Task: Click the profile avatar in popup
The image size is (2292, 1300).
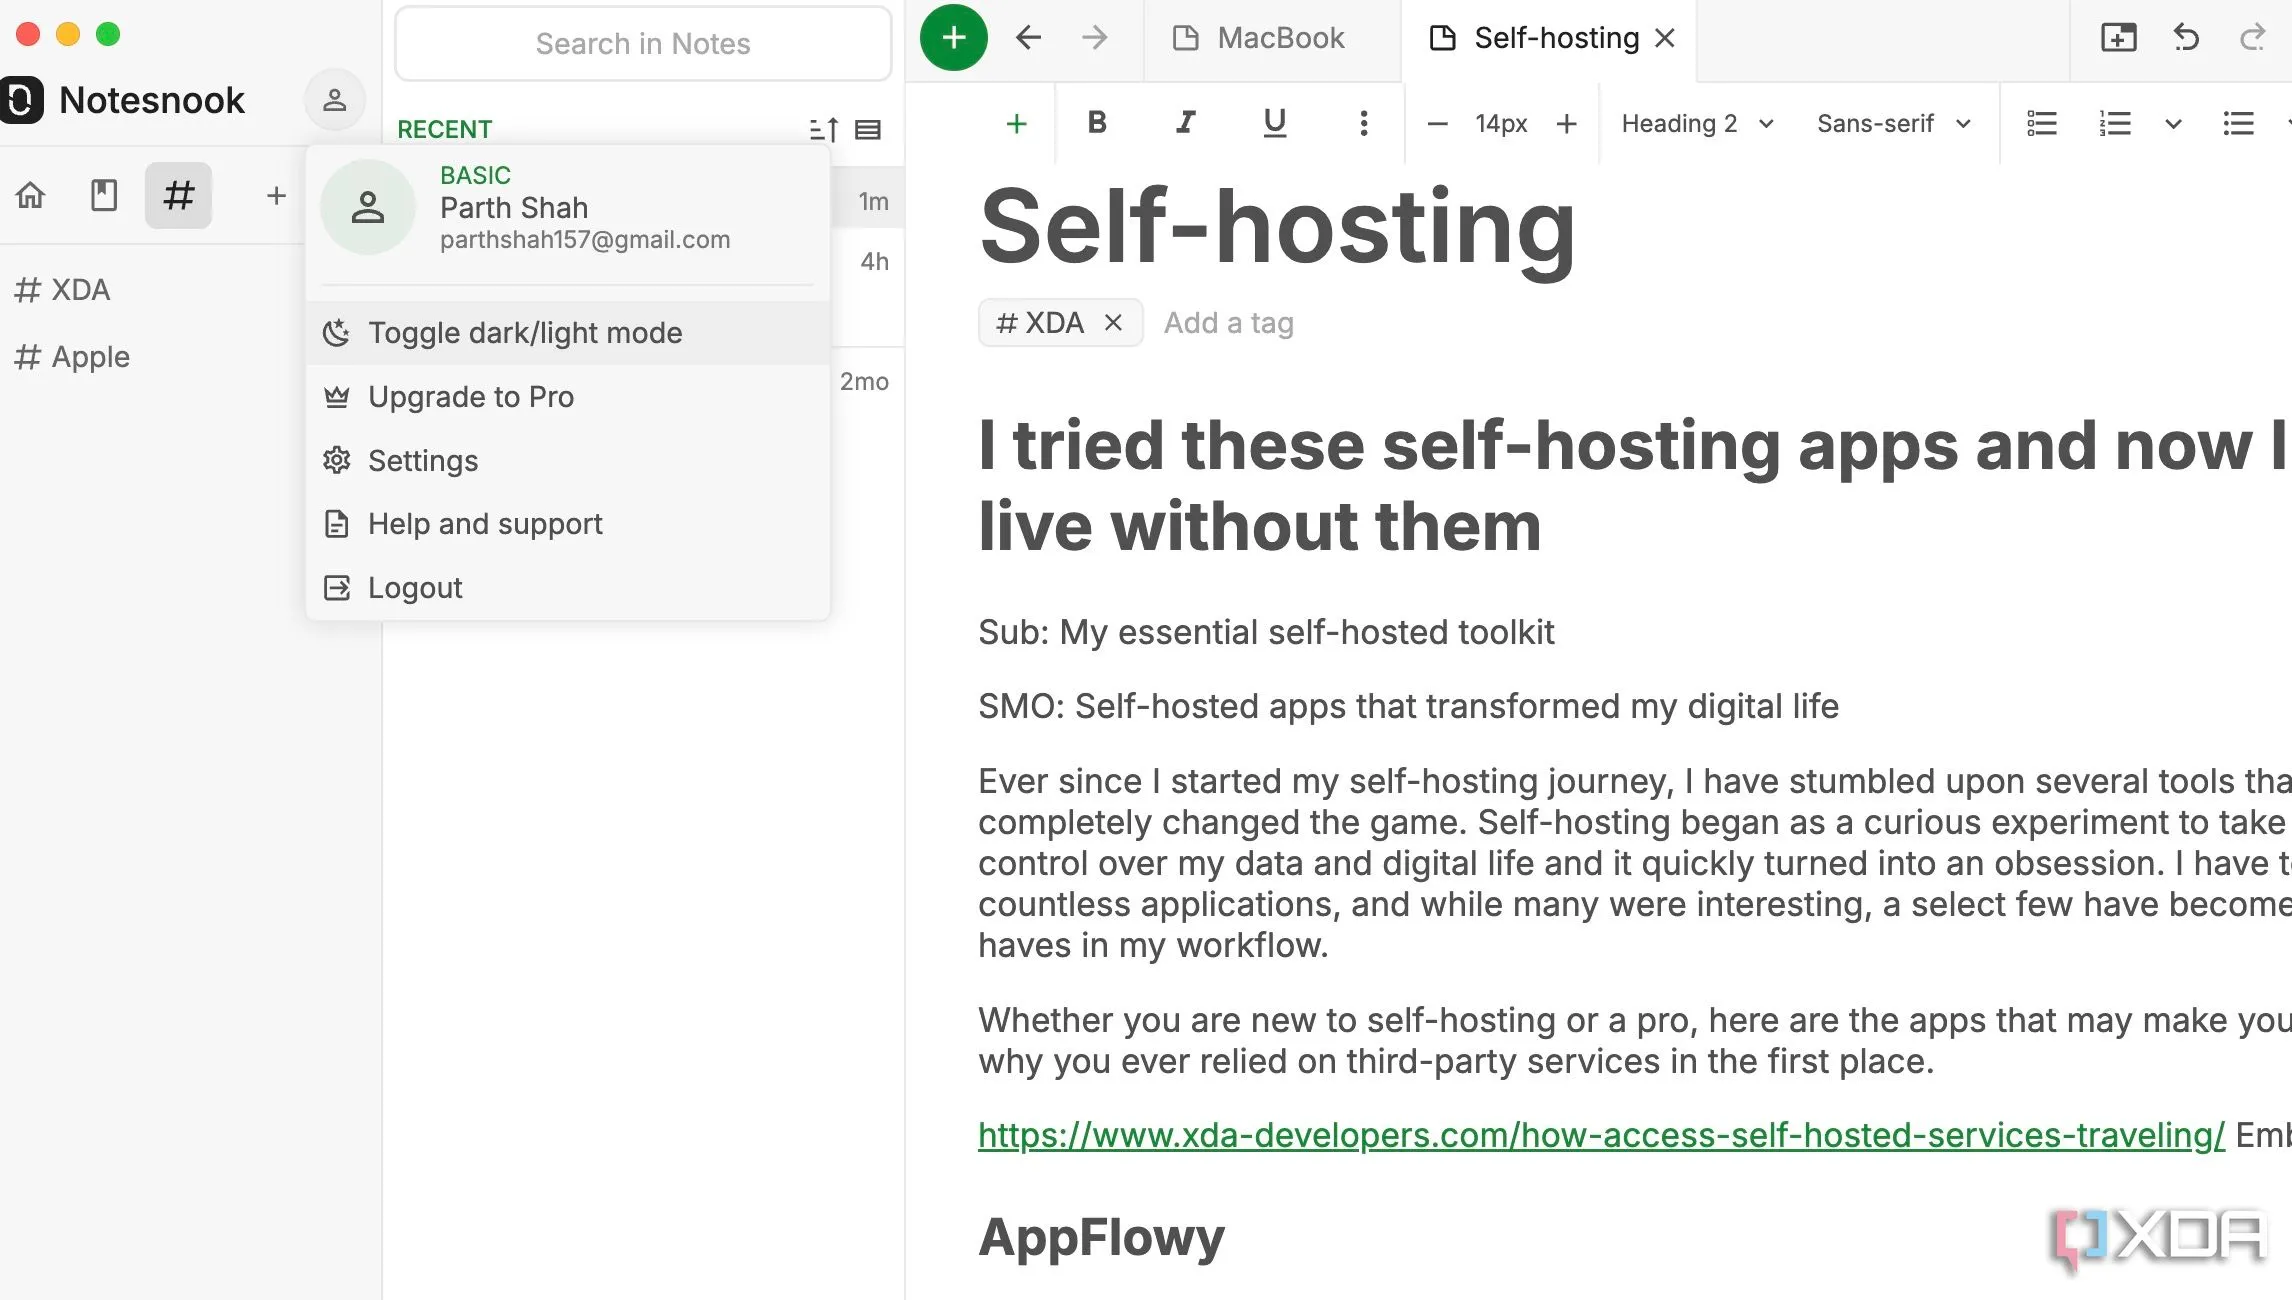Action: coord(367,207)
